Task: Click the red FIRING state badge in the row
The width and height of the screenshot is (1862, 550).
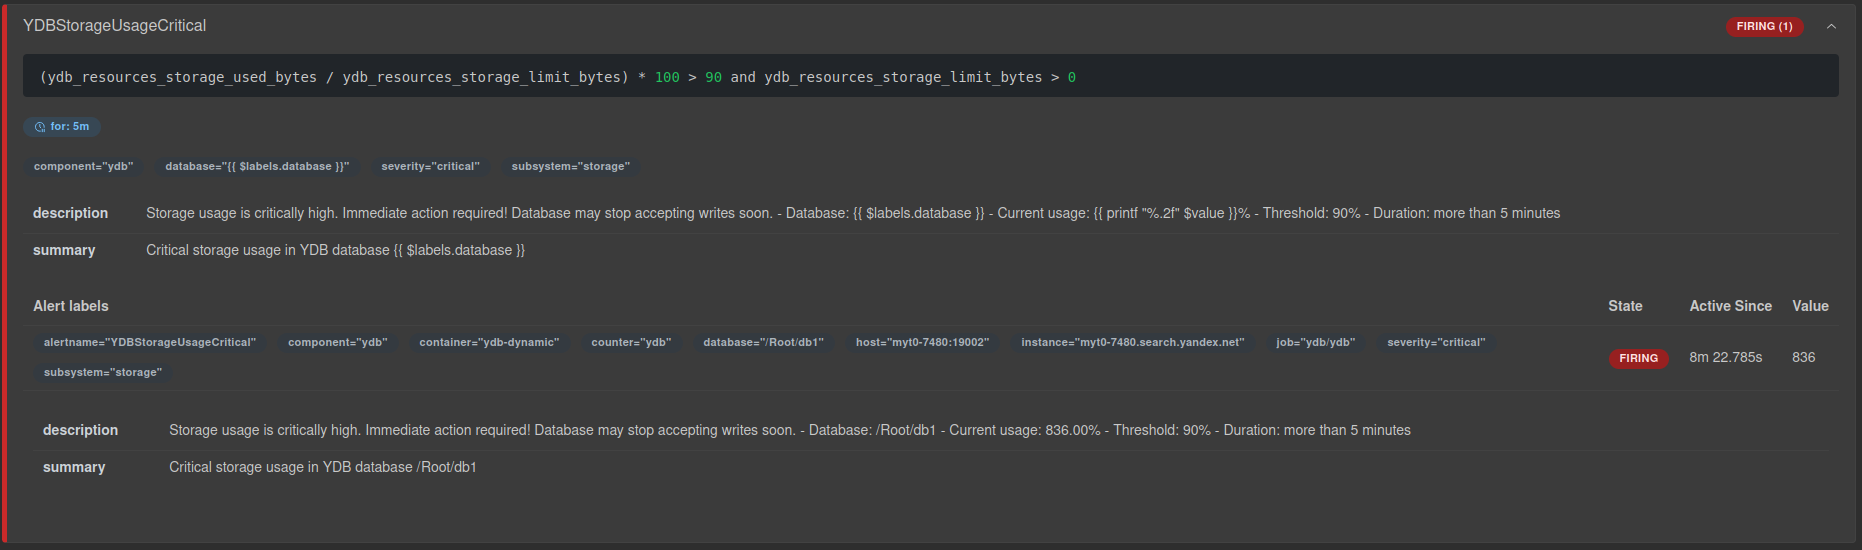Action: coord(1638,358)
